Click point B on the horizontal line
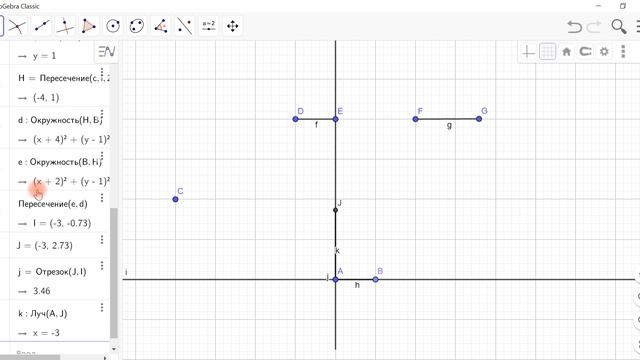This screenshot has height=360, width=640. [x=376, y=280]
